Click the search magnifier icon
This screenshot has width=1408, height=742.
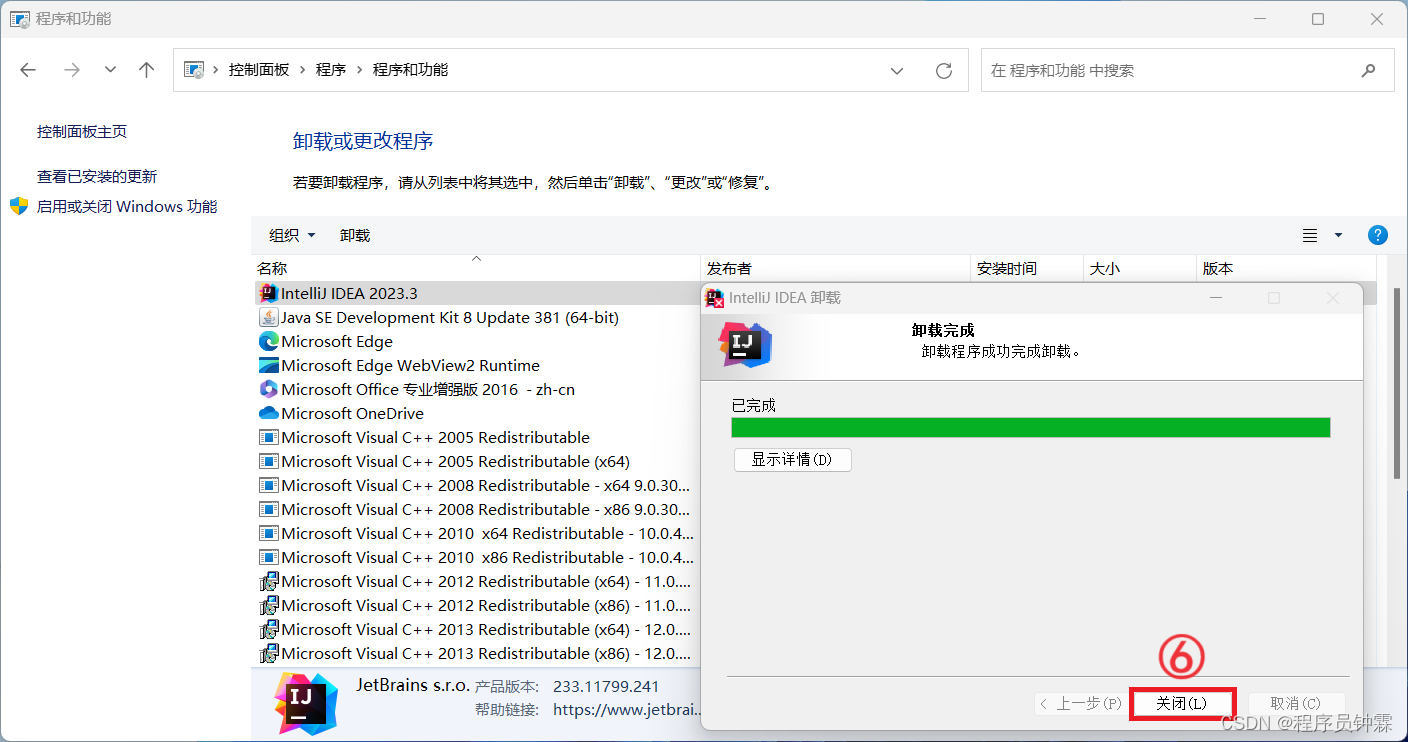(x=1368, y=71)
